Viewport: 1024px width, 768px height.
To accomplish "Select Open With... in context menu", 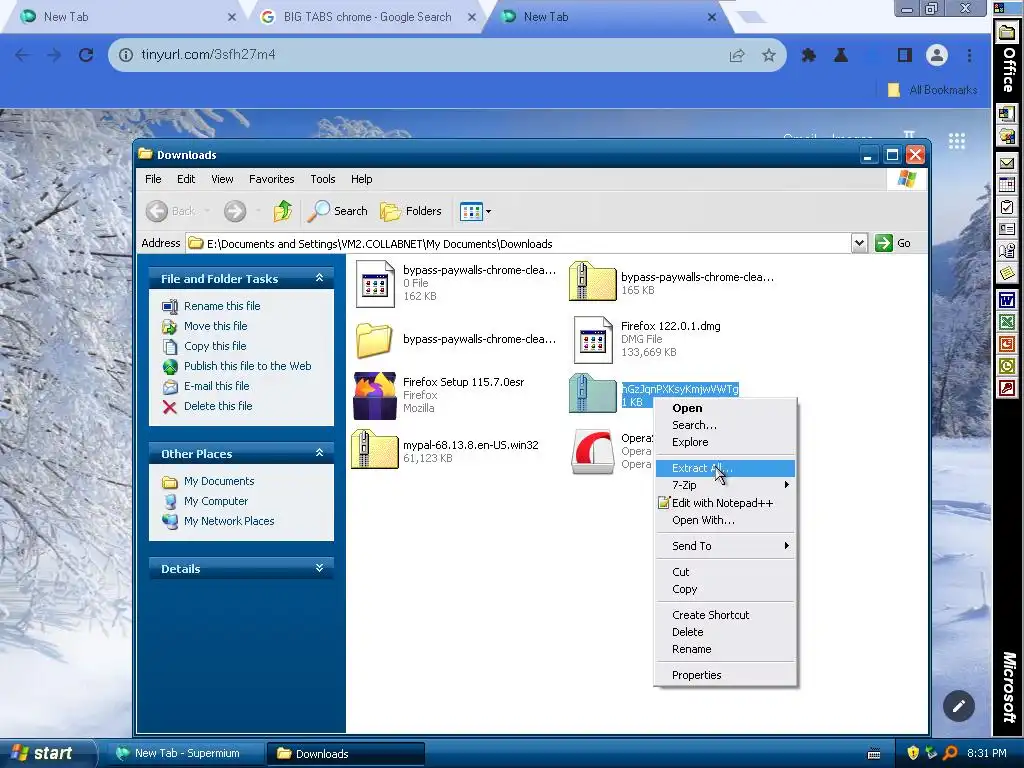I will point(725,520).
